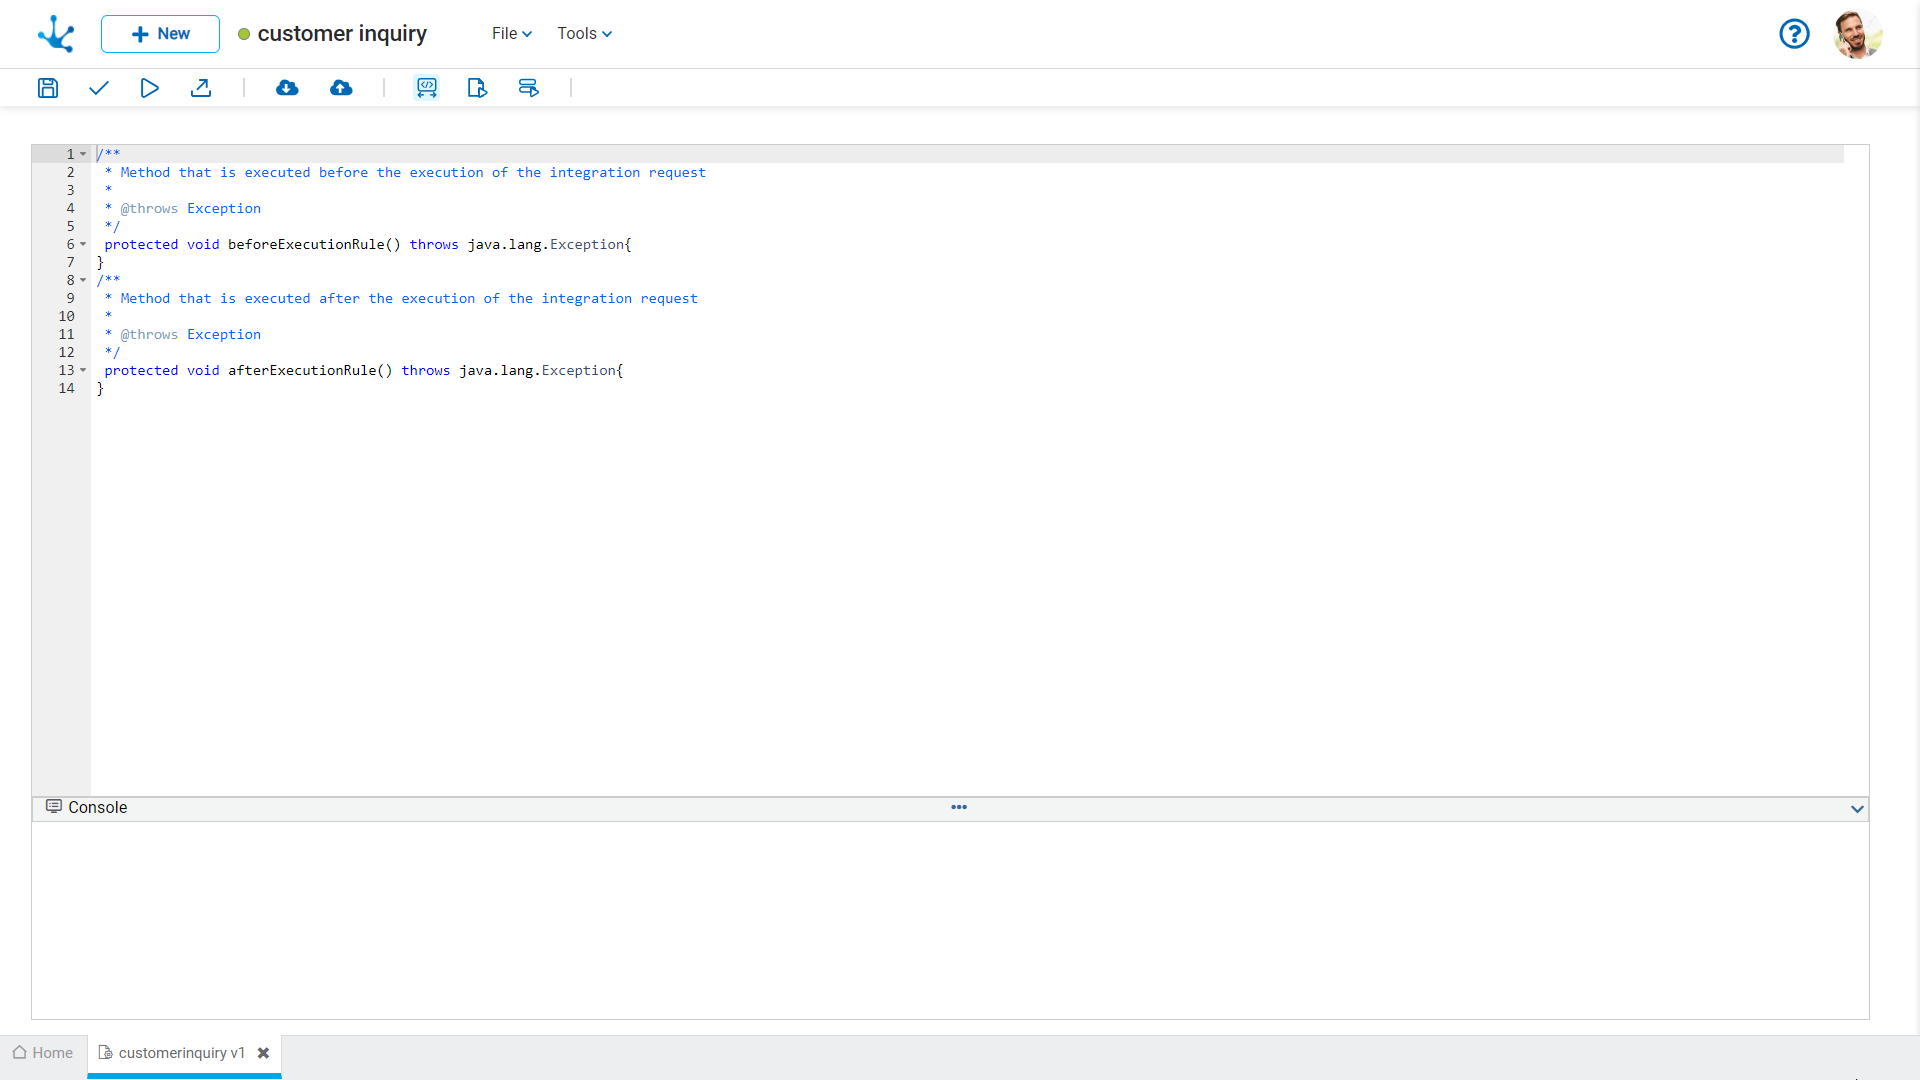The height and width of the screenshot is (1080, 1920).
Task: Open the help question mark icon
Action: click(x=1794, y=34)
